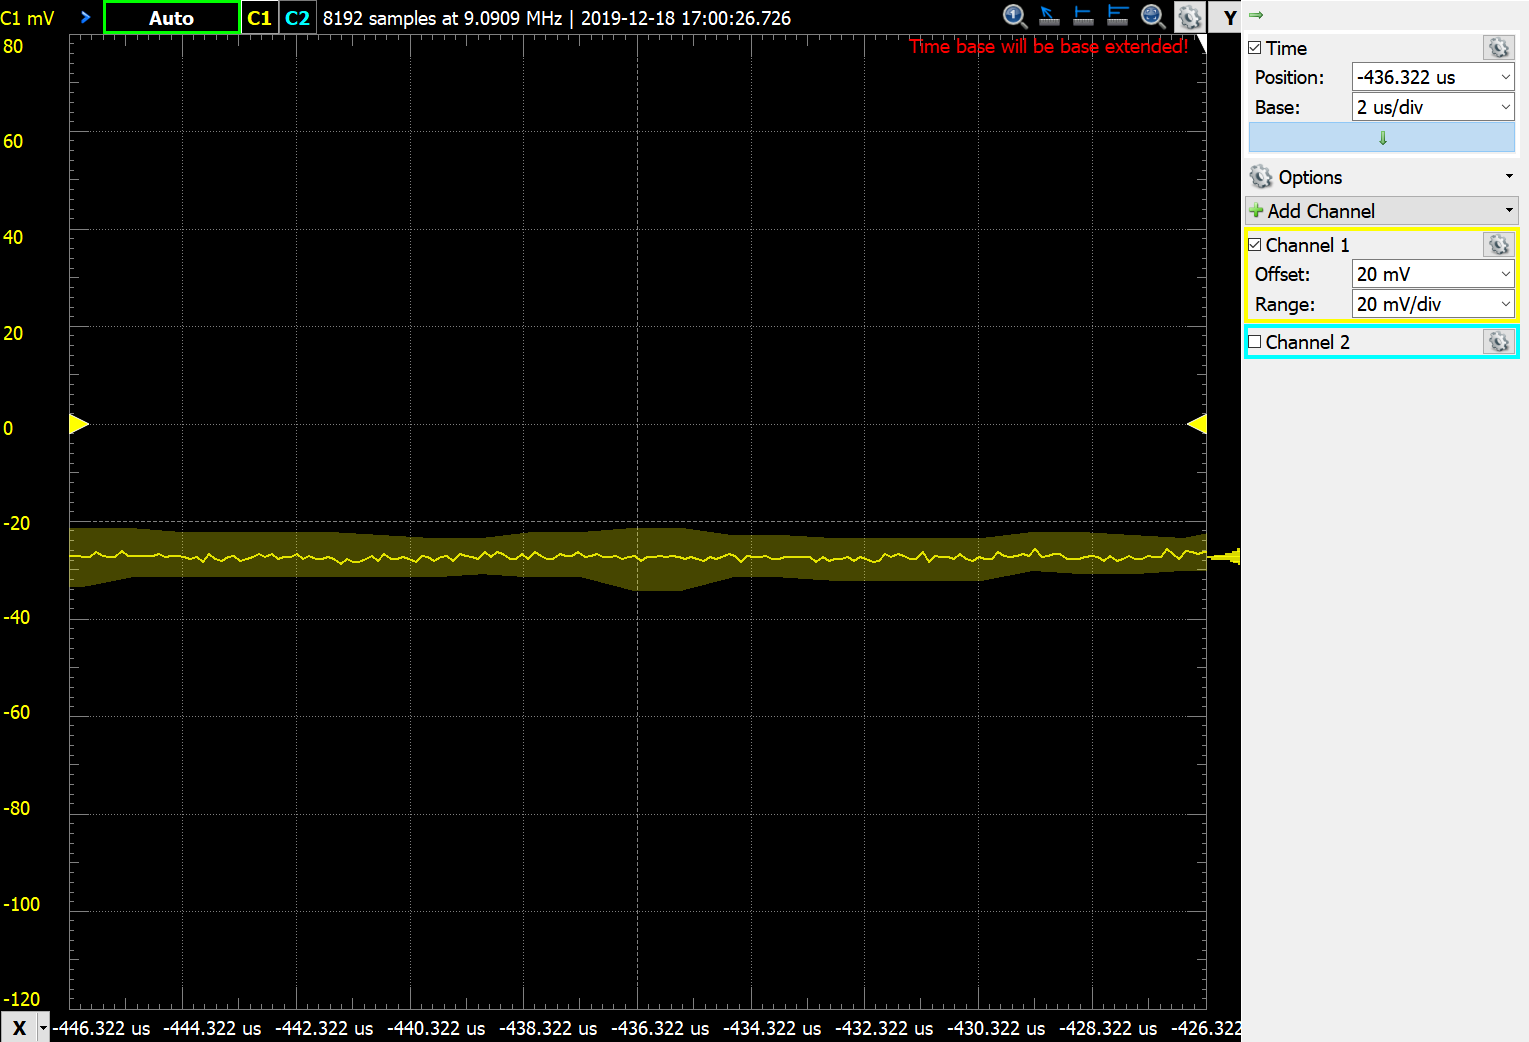Image resolution: width=1529 pixels, height=1042 pixels.
Task: Select the pointer measurement cursor tool
Action: pyautogui.click(x=1049, y=16)
